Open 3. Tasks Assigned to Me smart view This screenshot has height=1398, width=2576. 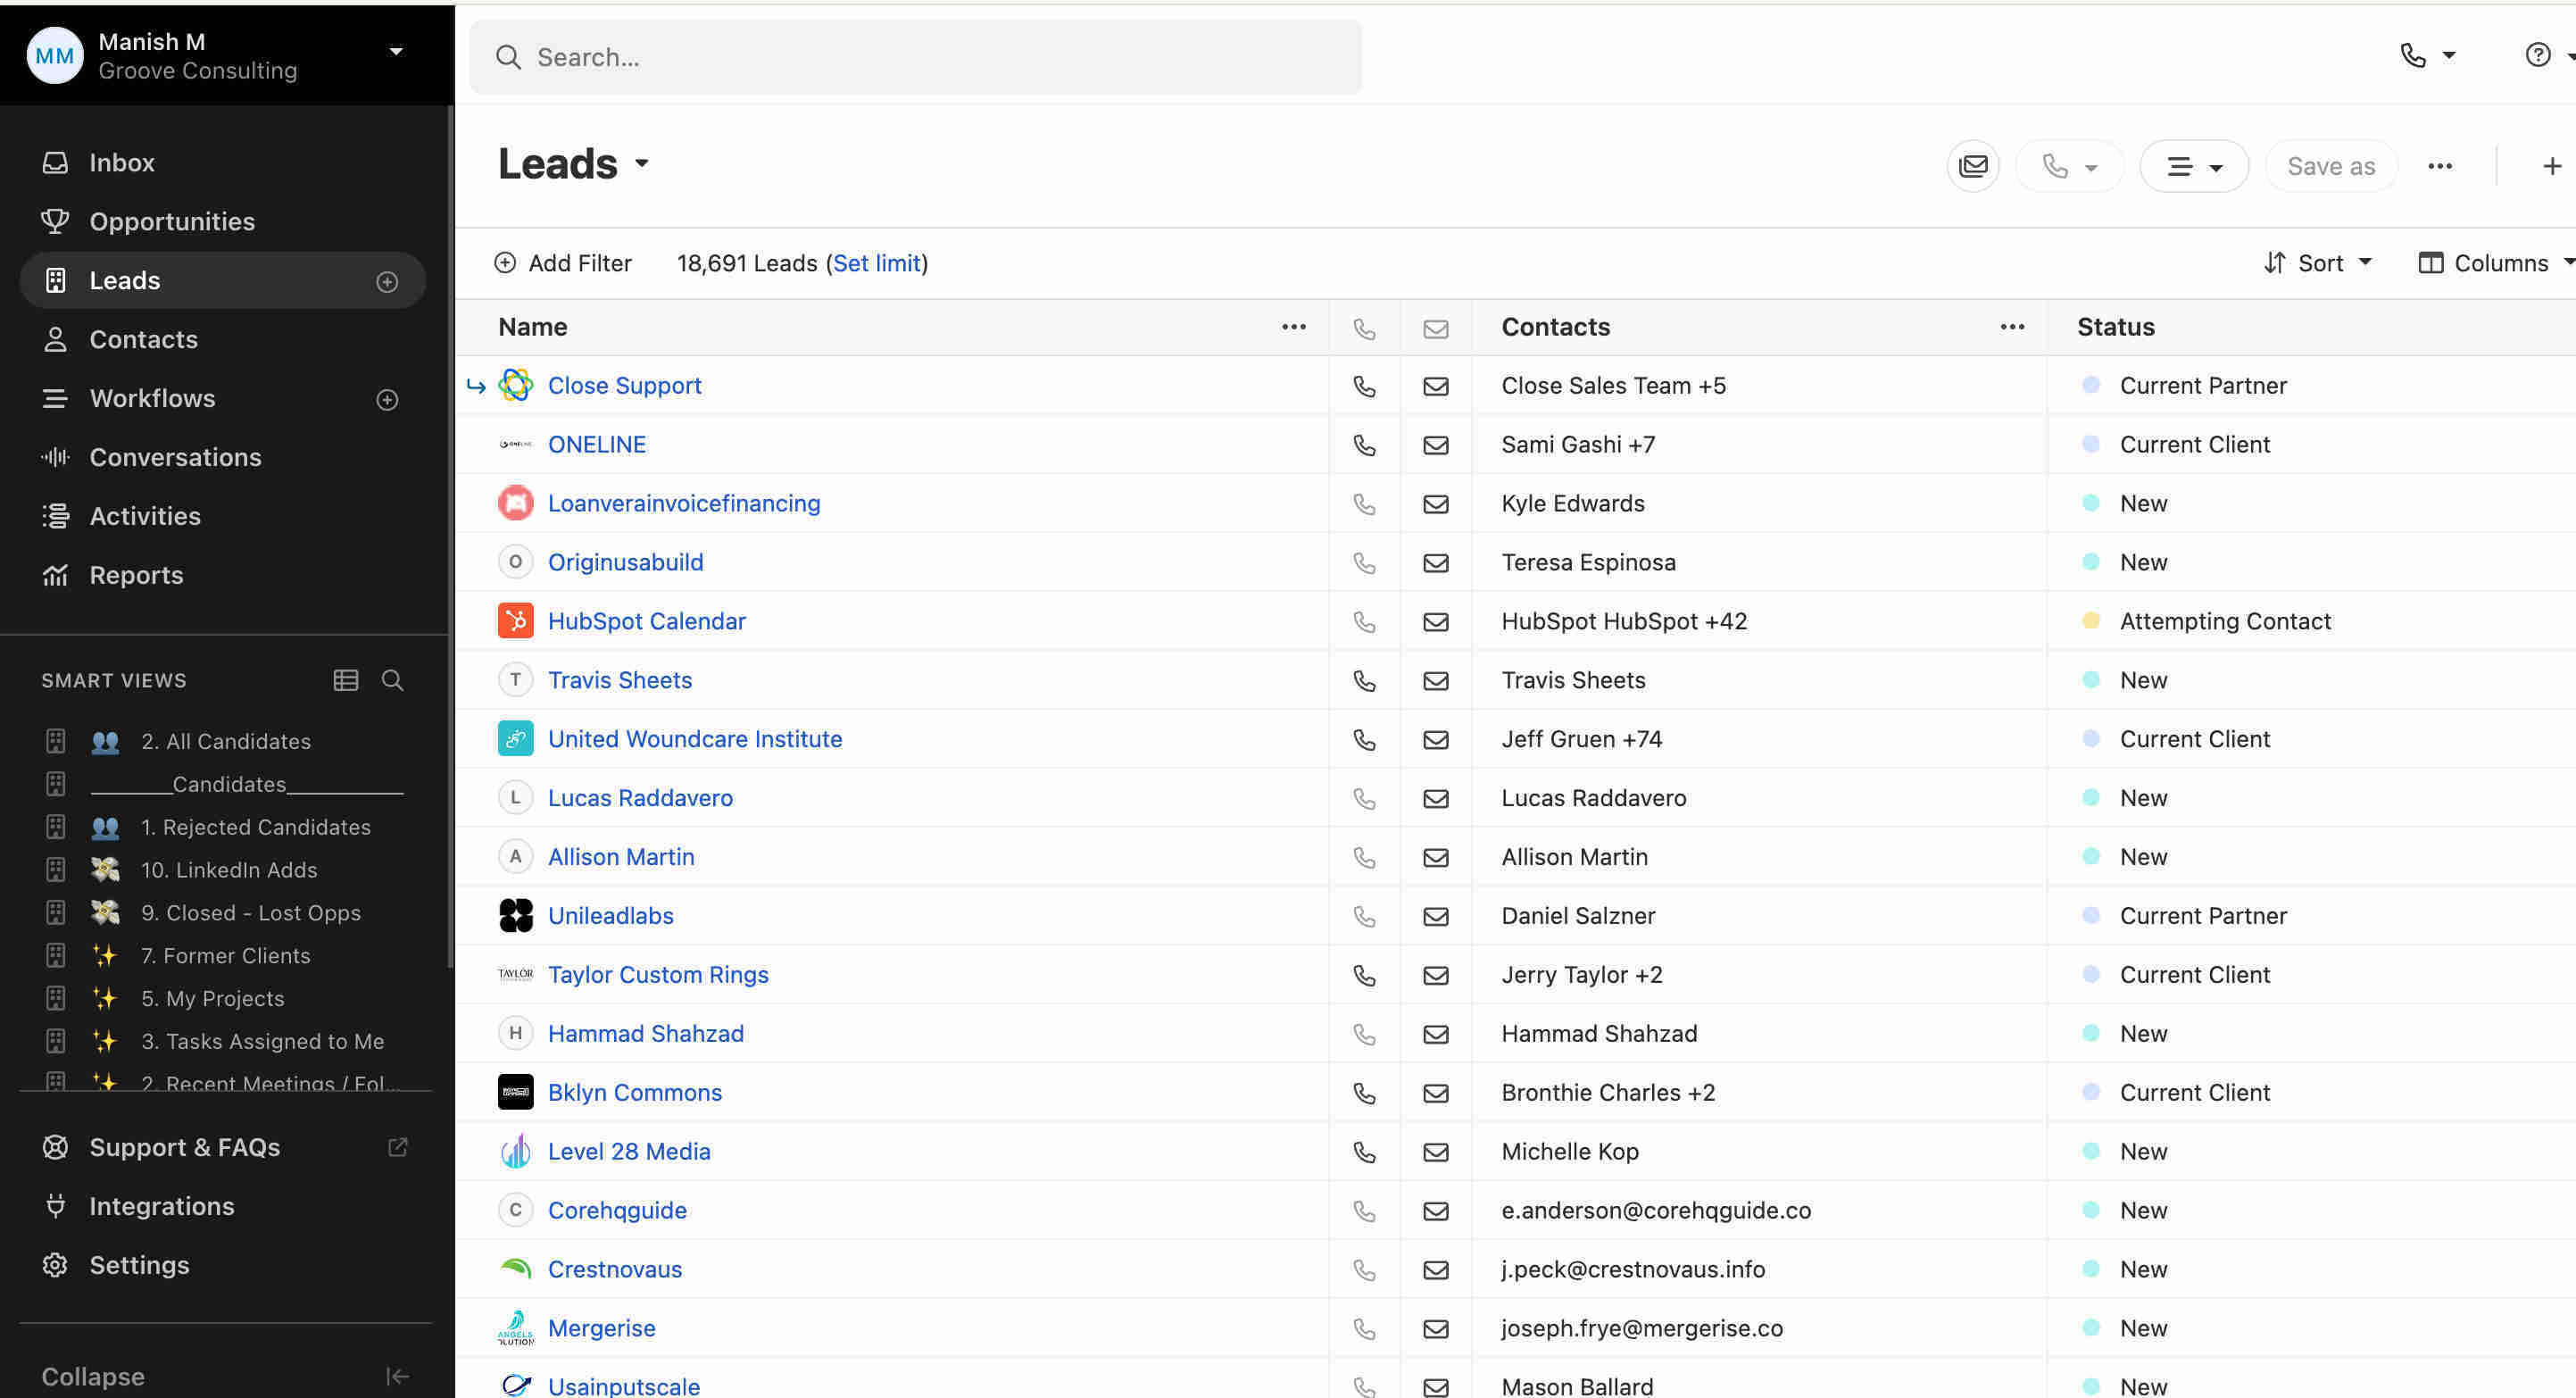click(x=262, y=1042)
